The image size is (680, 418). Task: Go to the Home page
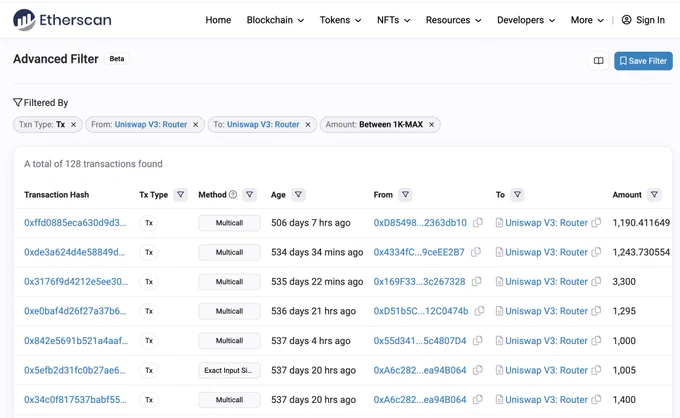218,20
